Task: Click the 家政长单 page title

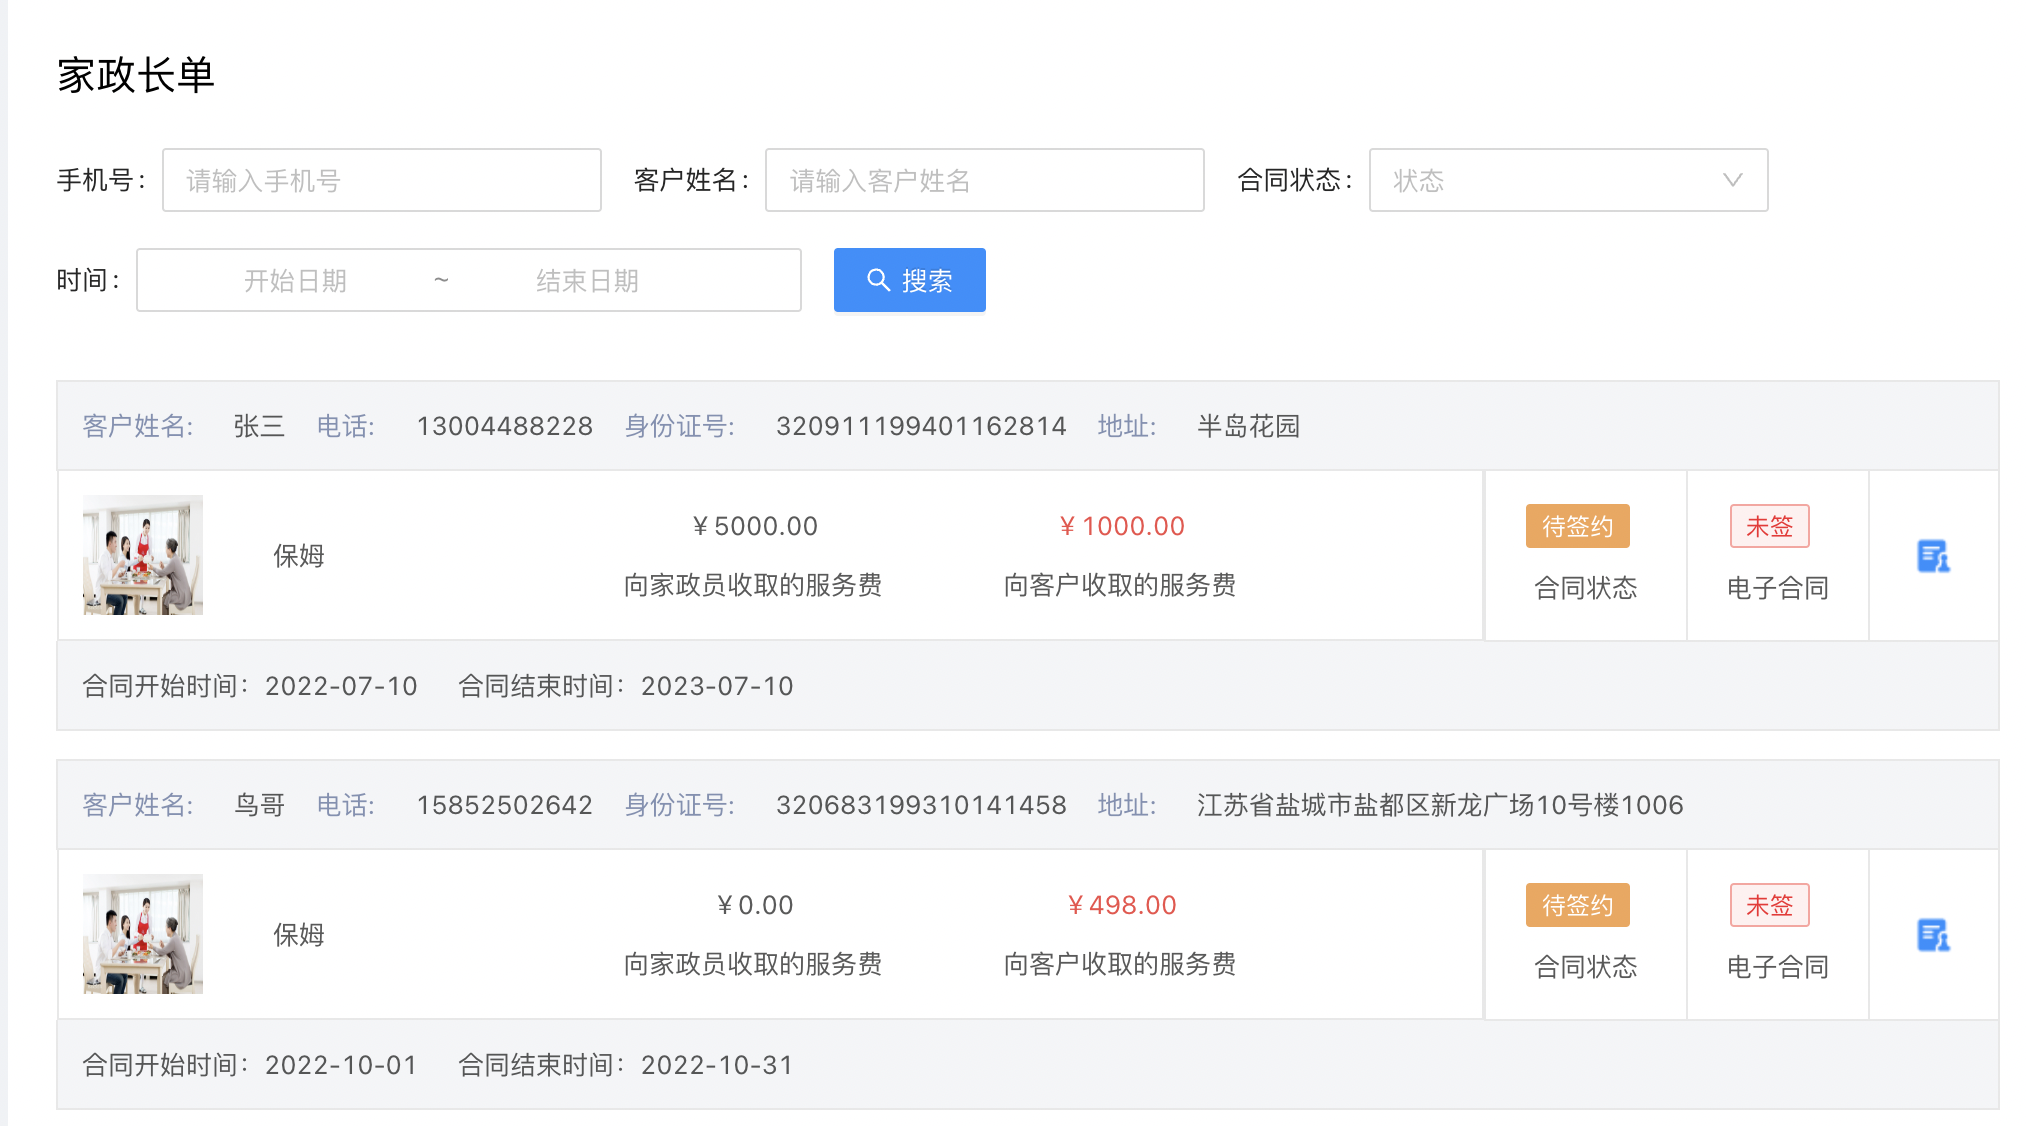Action: 136,75
